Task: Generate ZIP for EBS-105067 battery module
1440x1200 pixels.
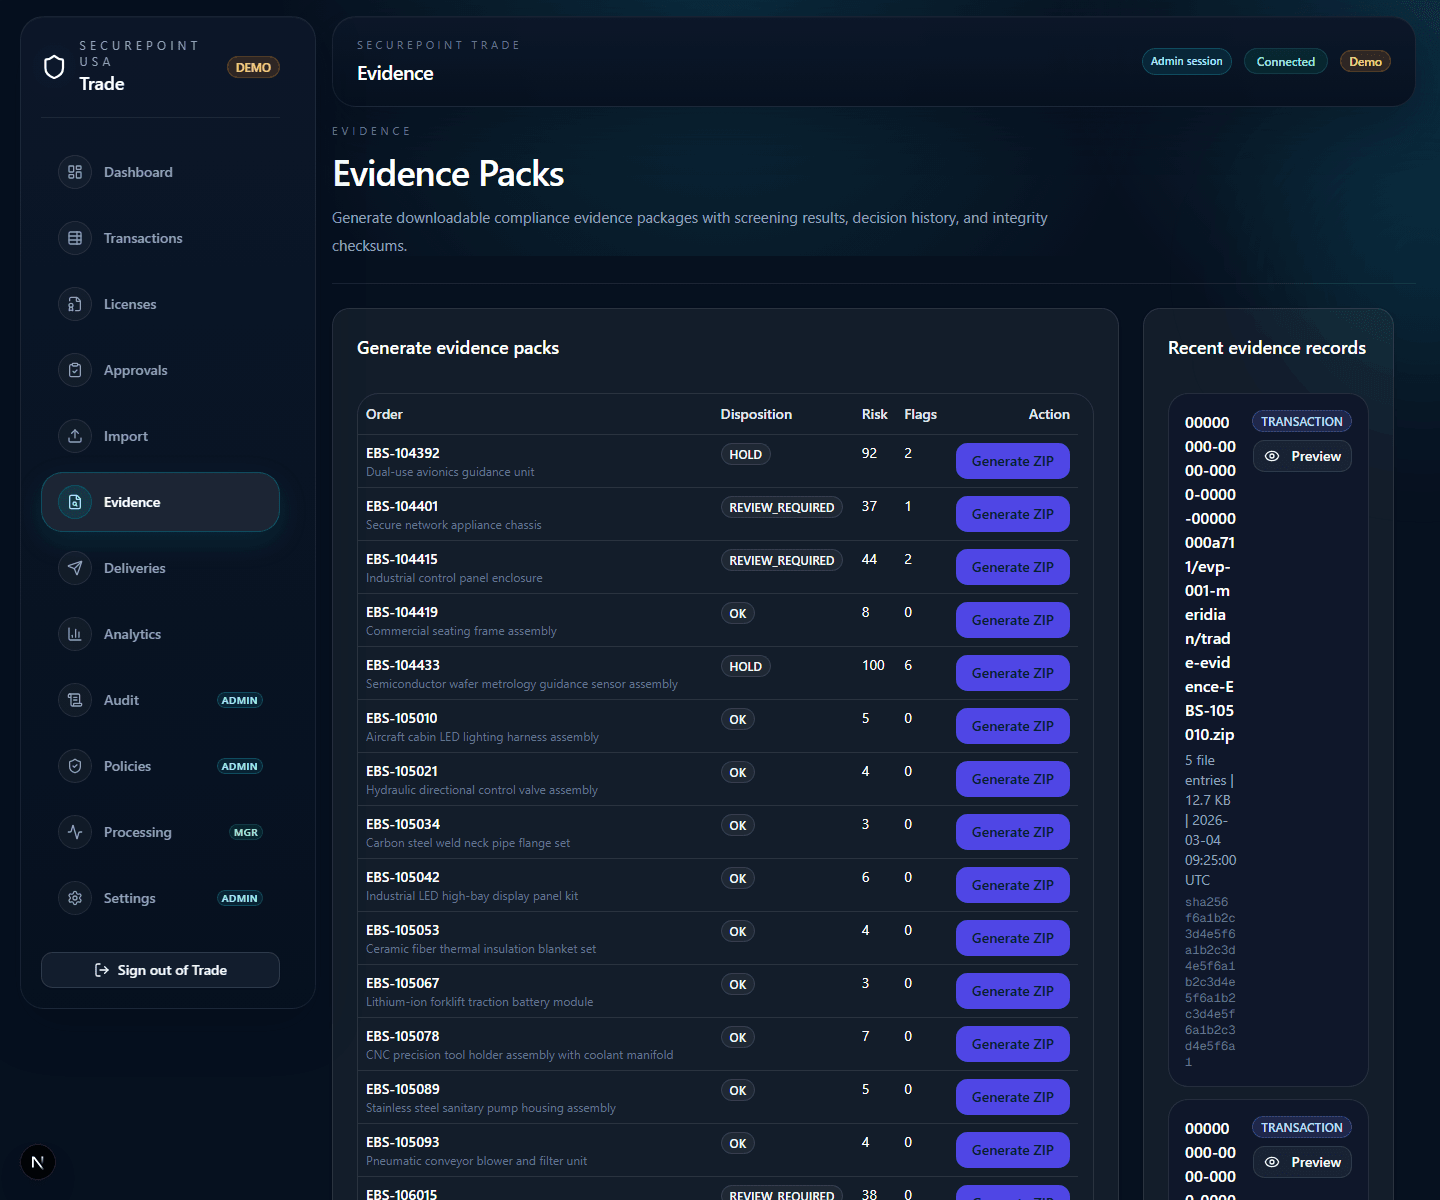Action: [x=1013, y=991]
